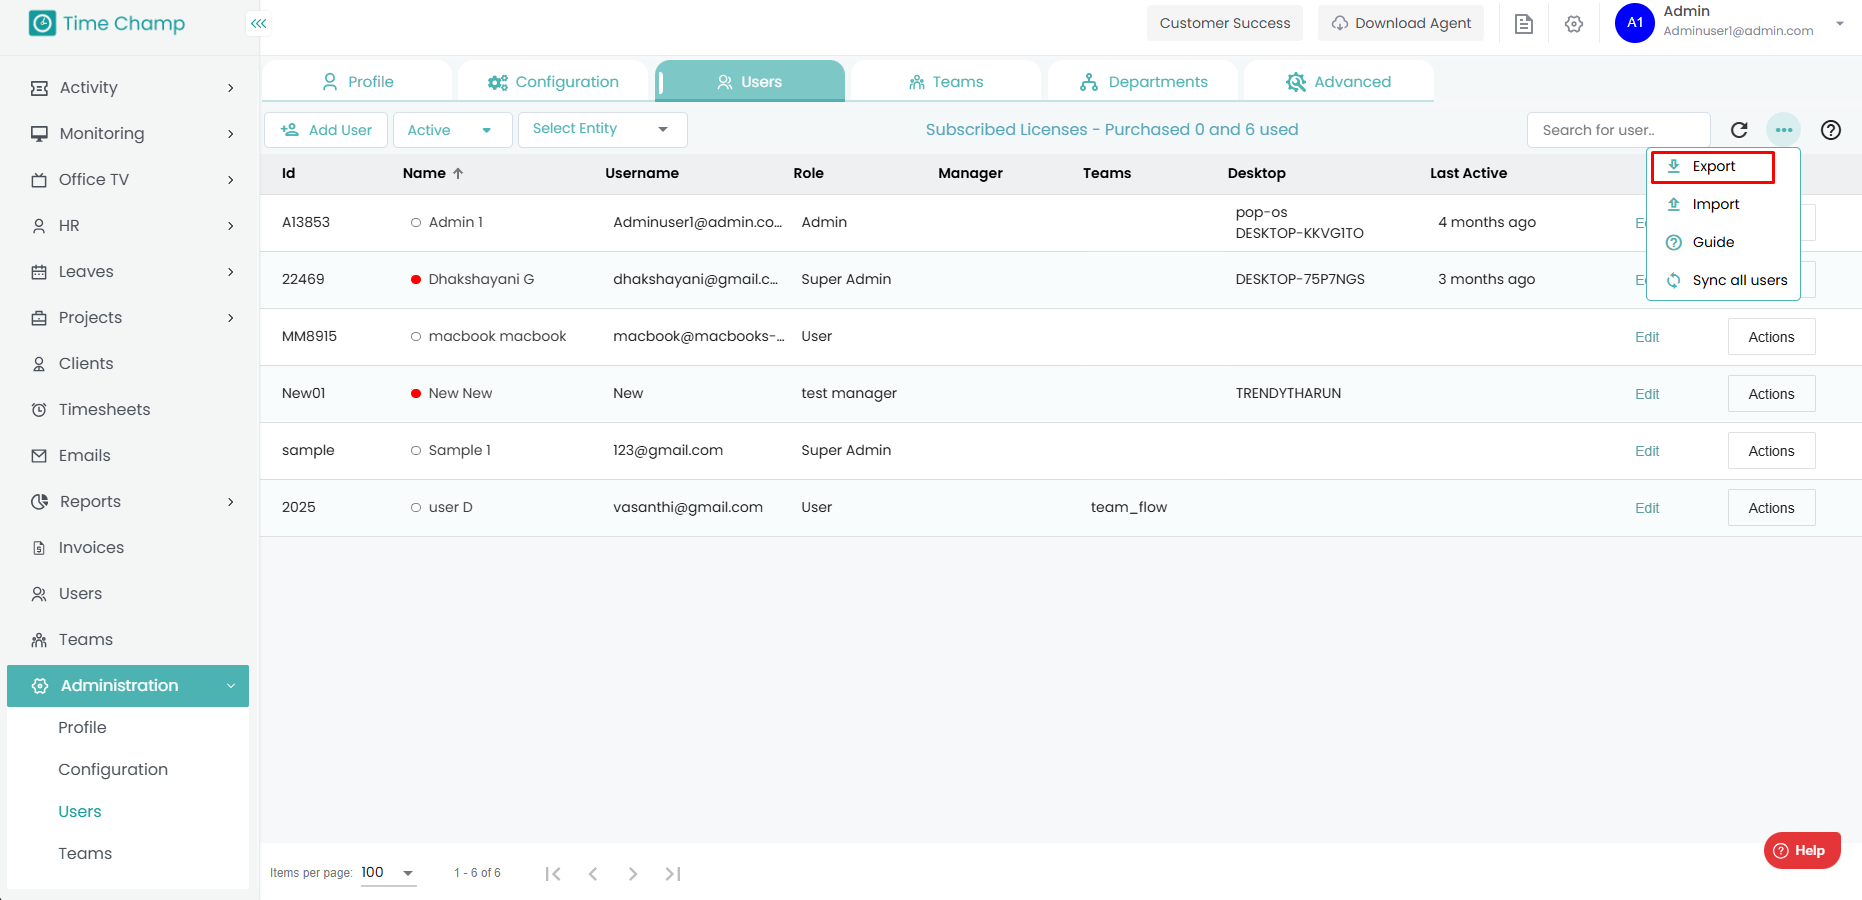The image size is (1862, 900).
Task: Refresh the users list
Action: click(1739, 130)
